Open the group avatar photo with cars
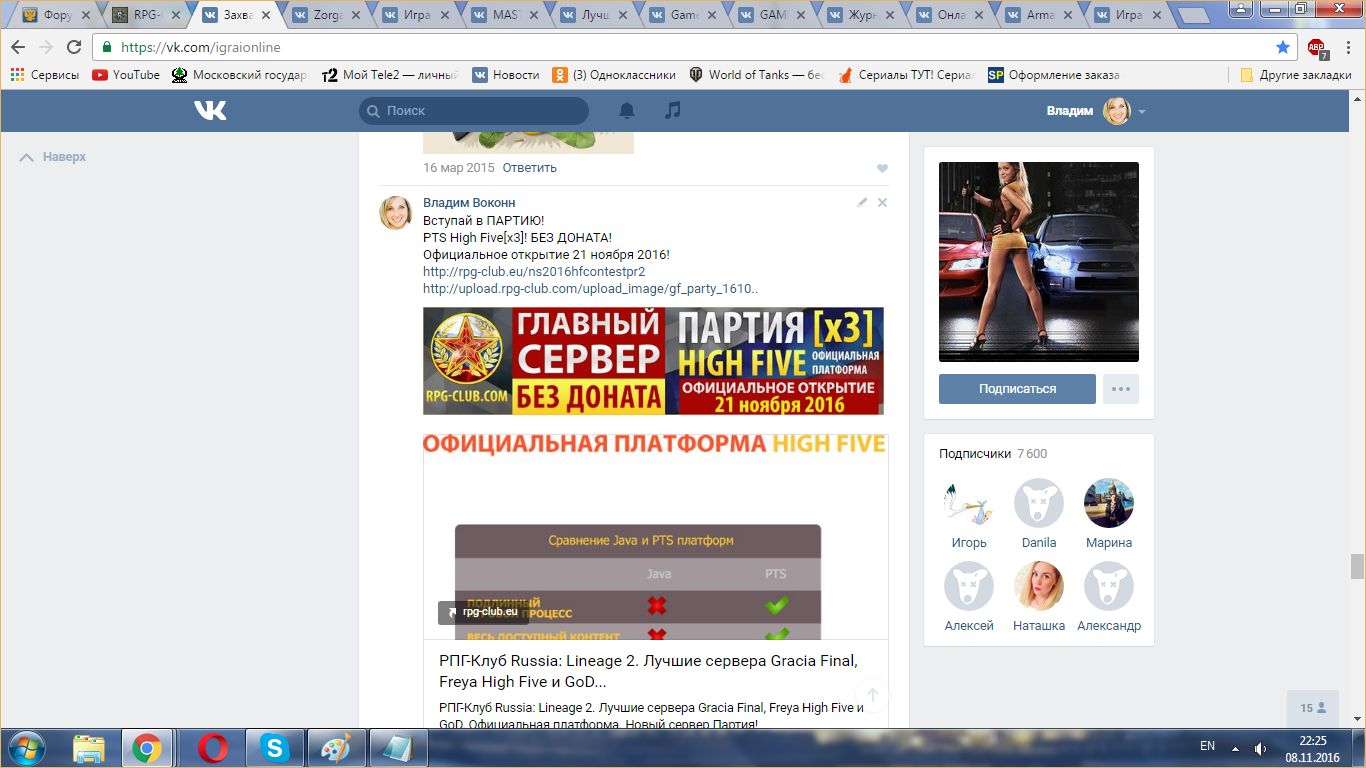This screenshot has height=768, width=1366. point(1039,262)
